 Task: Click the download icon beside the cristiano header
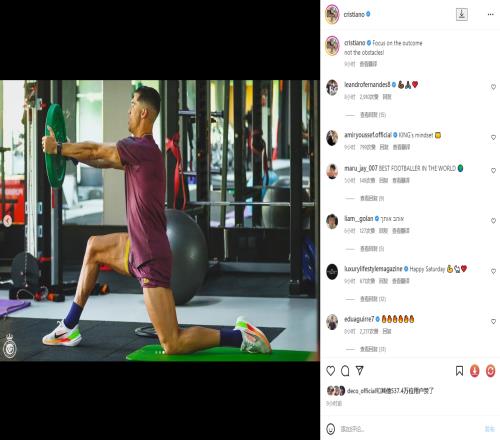click(462, 14)
